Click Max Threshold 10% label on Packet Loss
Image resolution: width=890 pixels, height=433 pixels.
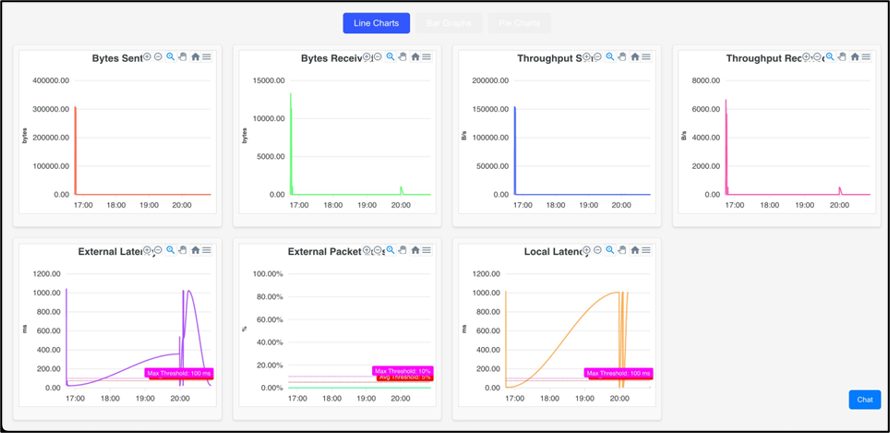[403, 371]
